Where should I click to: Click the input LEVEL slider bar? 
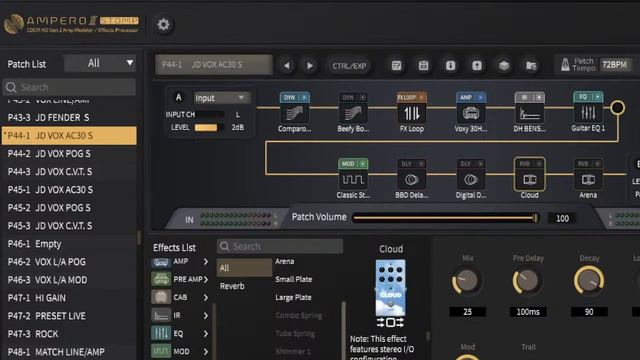pyautogui.click(x=209, y=128)
